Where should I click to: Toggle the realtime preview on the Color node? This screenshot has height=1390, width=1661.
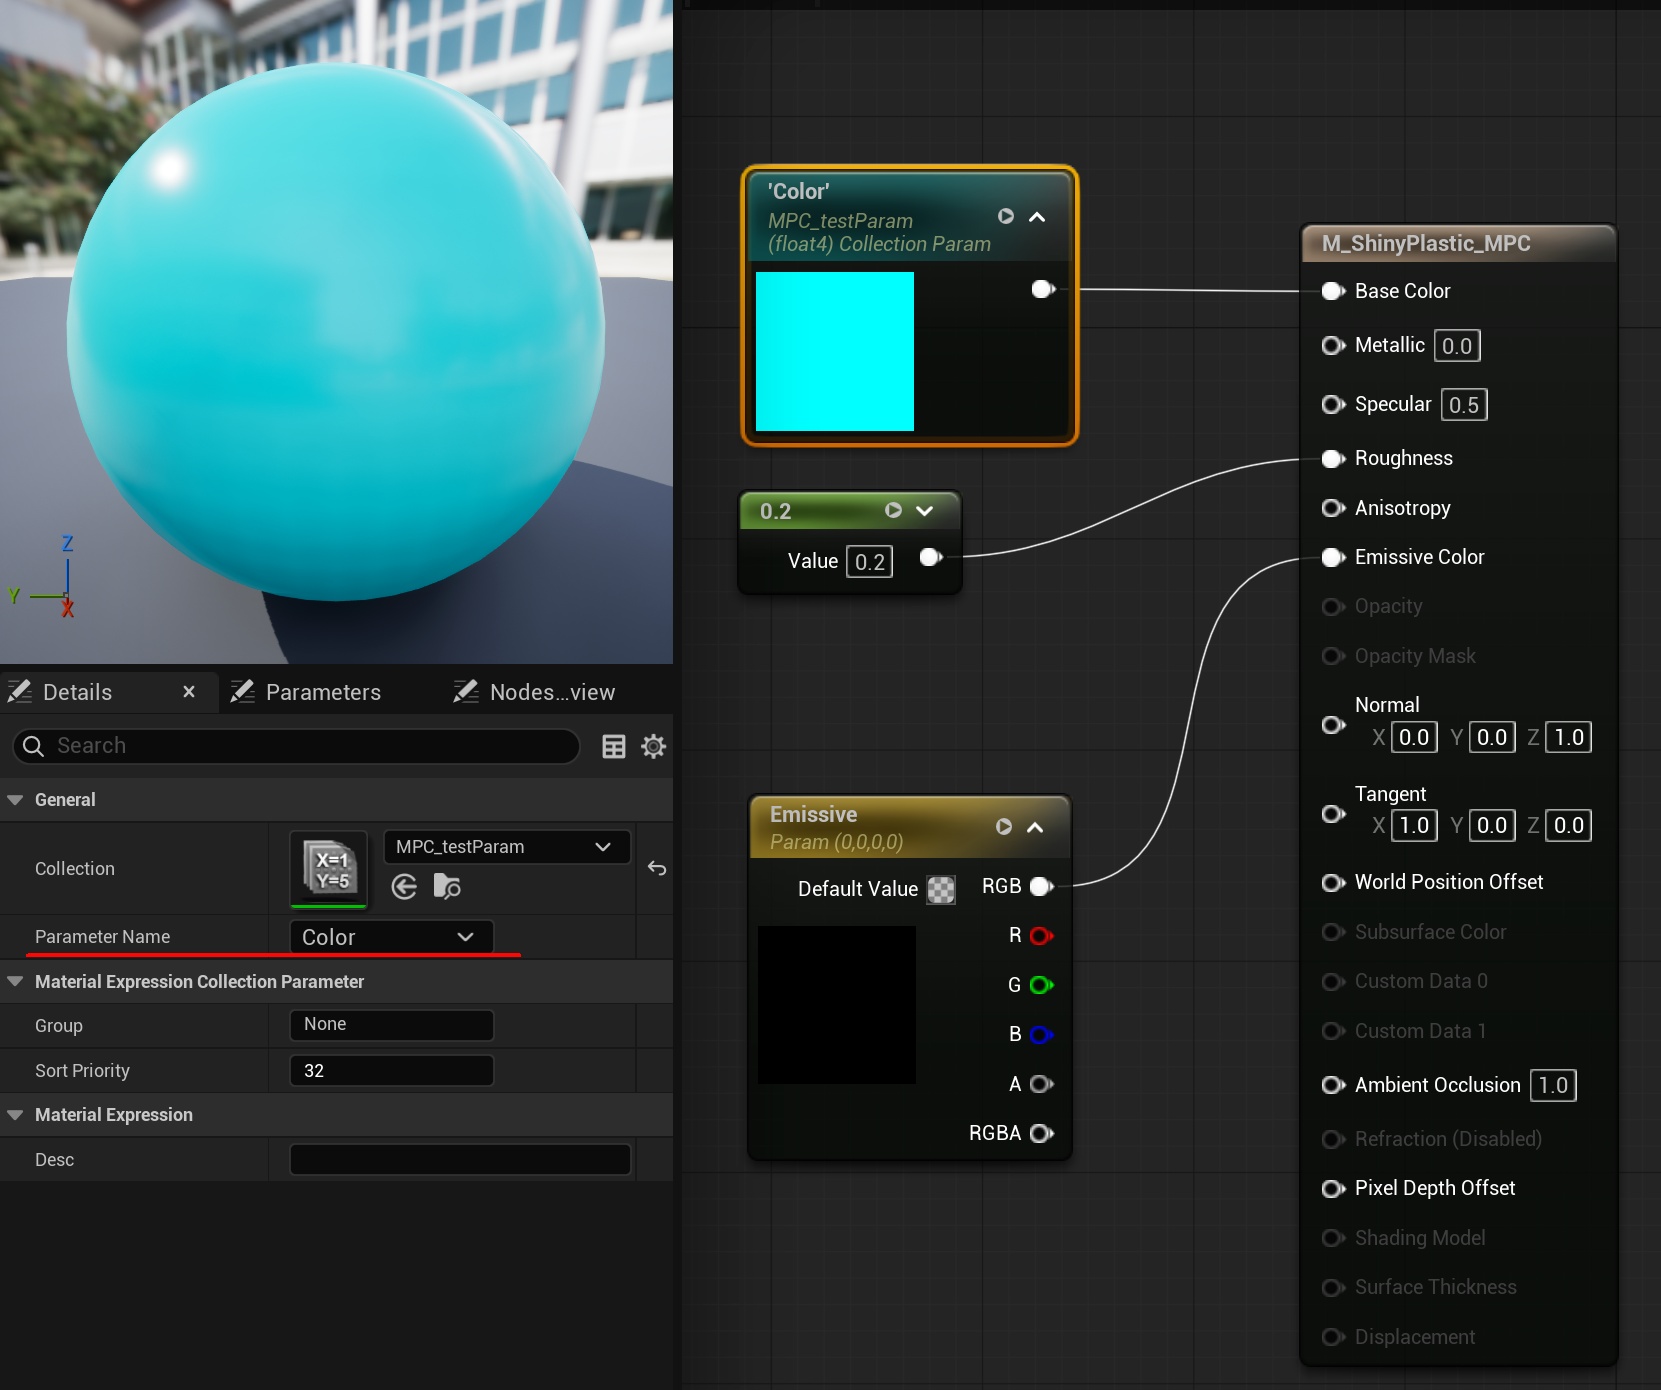tap(1006, 217)
